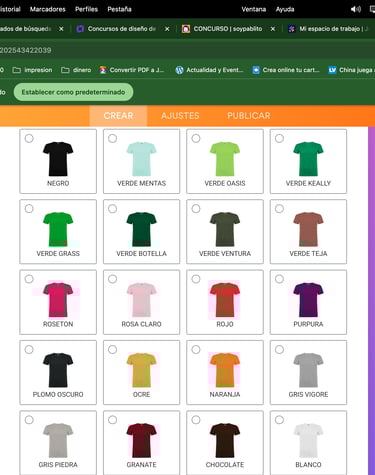Select the NEGRO radio button
The width and height of the screenshot is (375, 475).
(x=29, y=138)
